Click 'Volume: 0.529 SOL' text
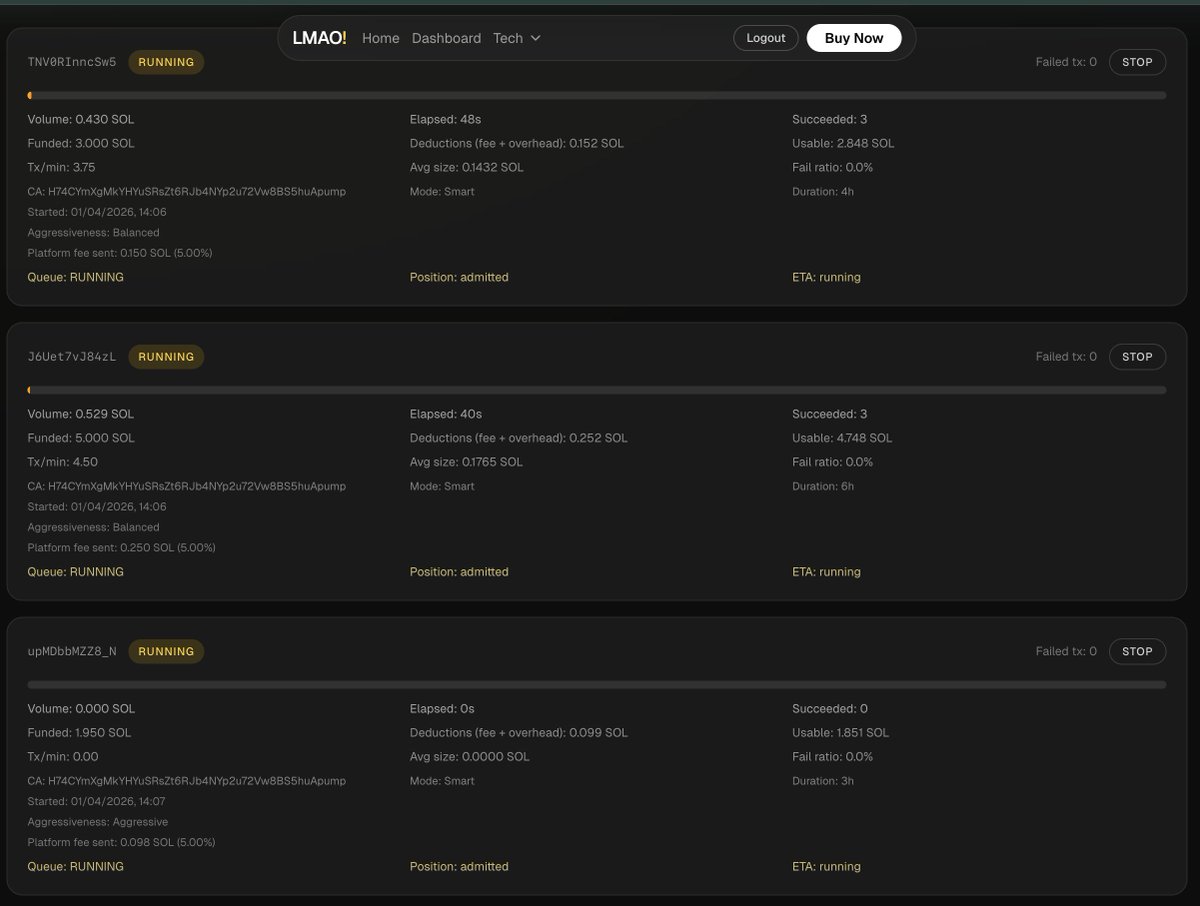Viewport: 1200px width, 906px height. [81, 414]
